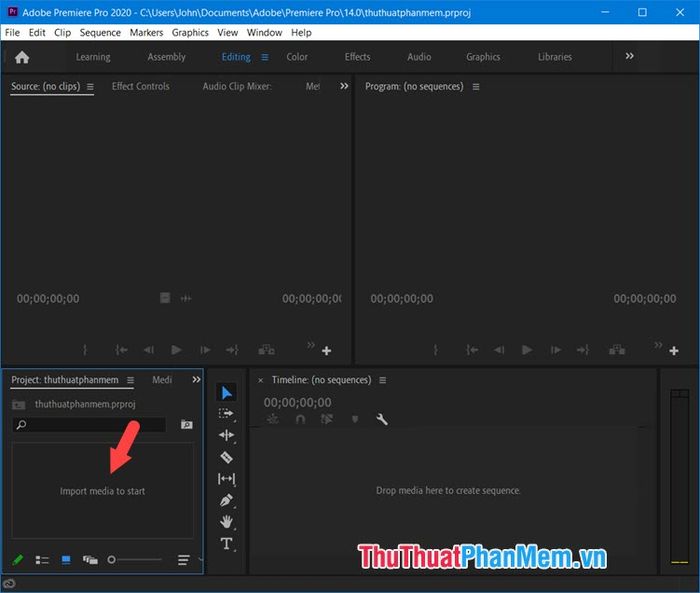700x593 pixels.
Task: Switch to the Assembly workspace
Action: click(x=166, y=57)
